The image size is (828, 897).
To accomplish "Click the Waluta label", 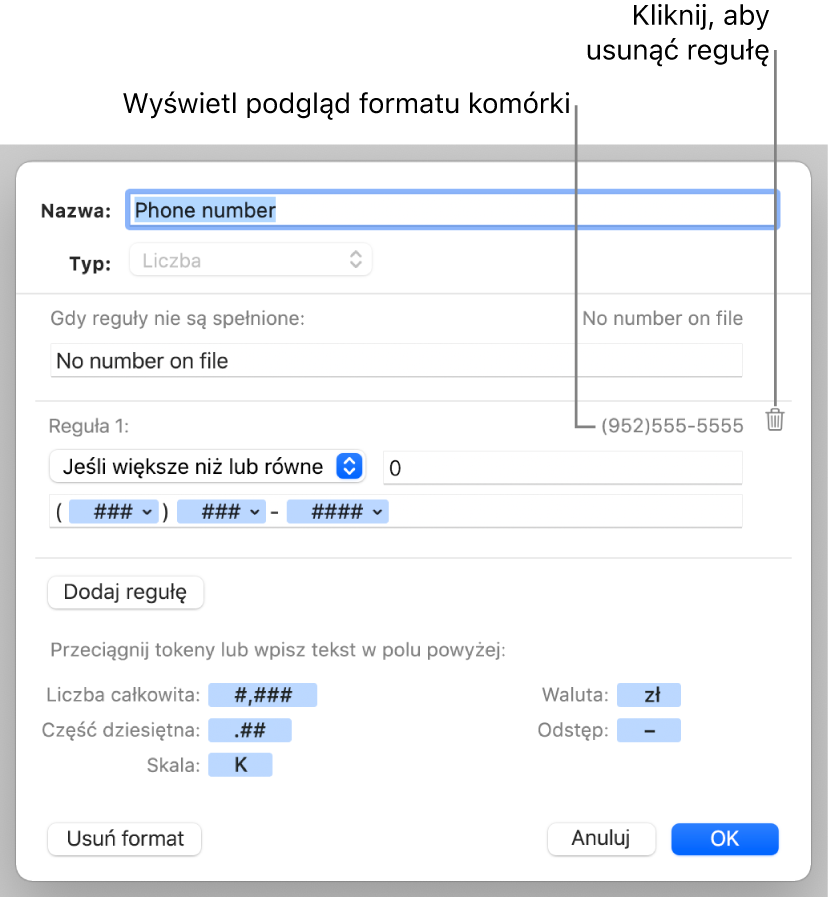I will tap(575, 695).
